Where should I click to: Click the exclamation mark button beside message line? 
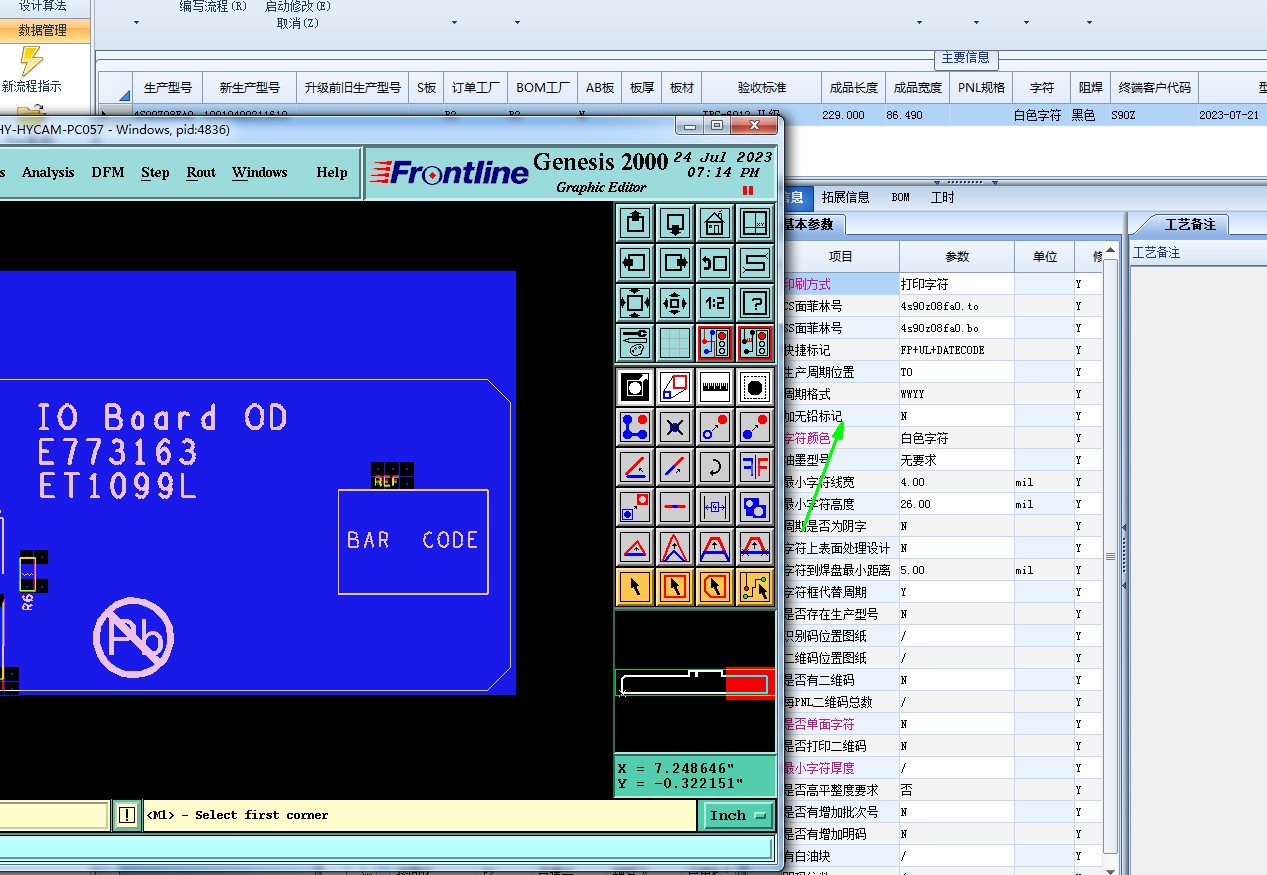126,815
